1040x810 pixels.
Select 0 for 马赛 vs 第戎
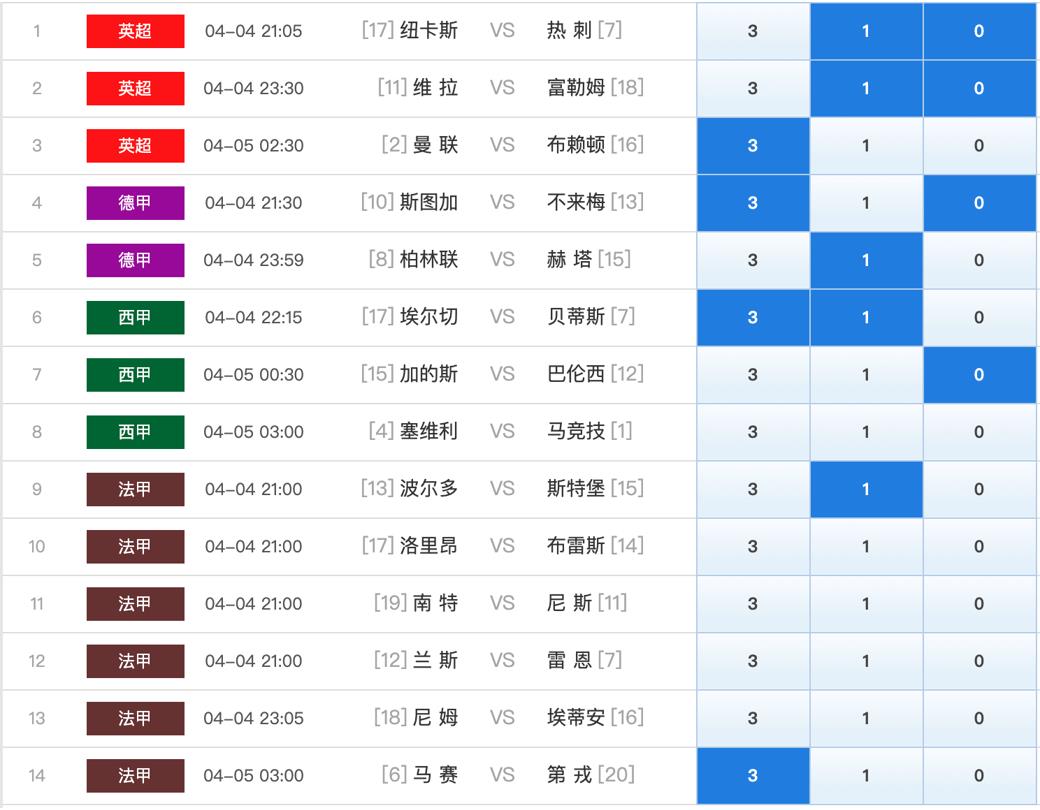click(x=980, y=776)
